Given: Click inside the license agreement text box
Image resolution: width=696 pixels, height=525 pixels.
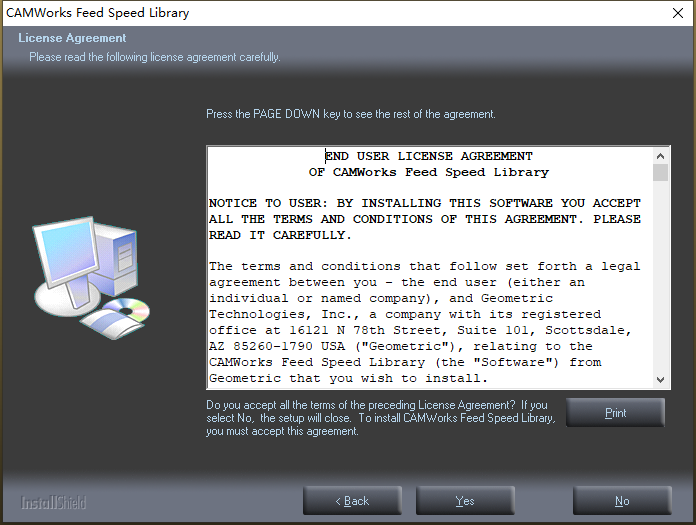Looking at the screenshot, I should click(x=430, y=267).
